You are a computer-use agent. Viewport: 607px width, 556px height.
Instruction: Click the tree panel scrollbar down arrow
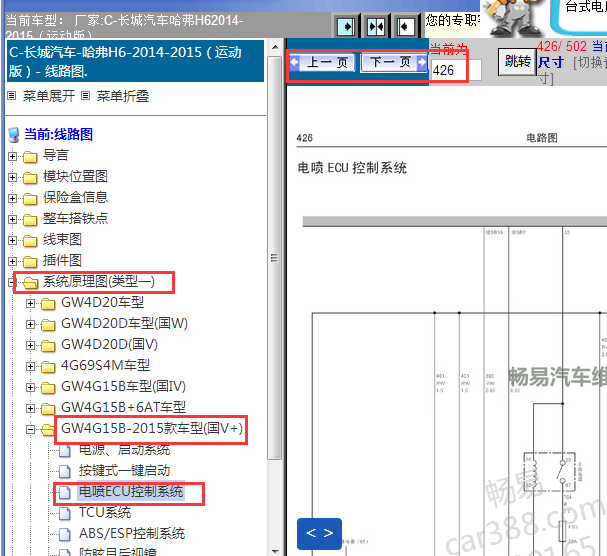pos(275,551)
